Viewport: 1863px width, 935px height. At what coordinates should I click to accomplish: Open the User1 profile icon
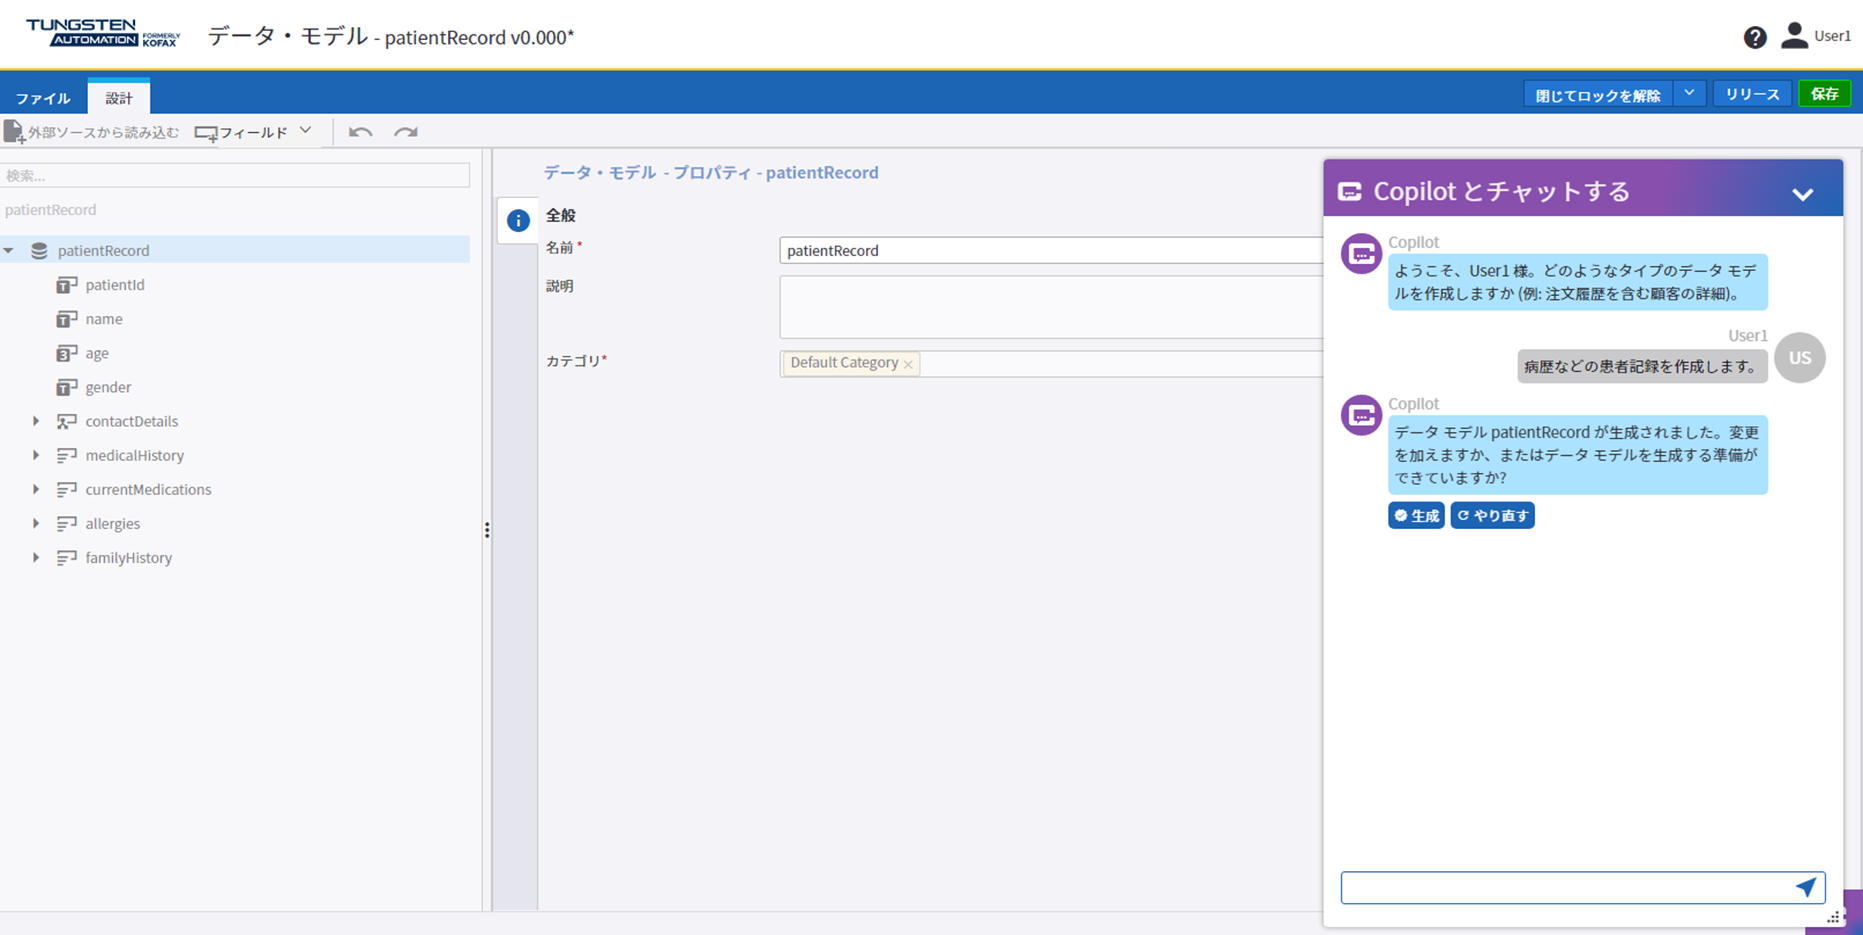1795,36
